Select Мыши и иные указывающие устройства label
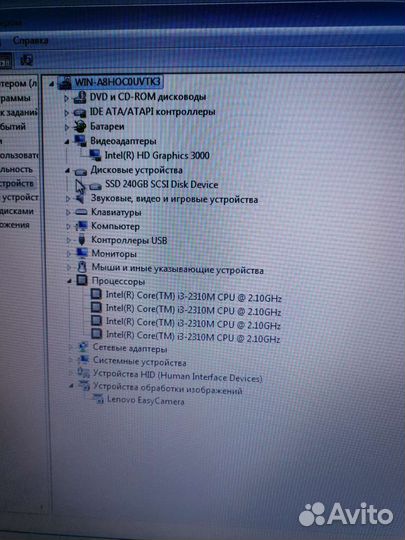The height and width of the screenshot is (540, 405). tap(178, 269)
